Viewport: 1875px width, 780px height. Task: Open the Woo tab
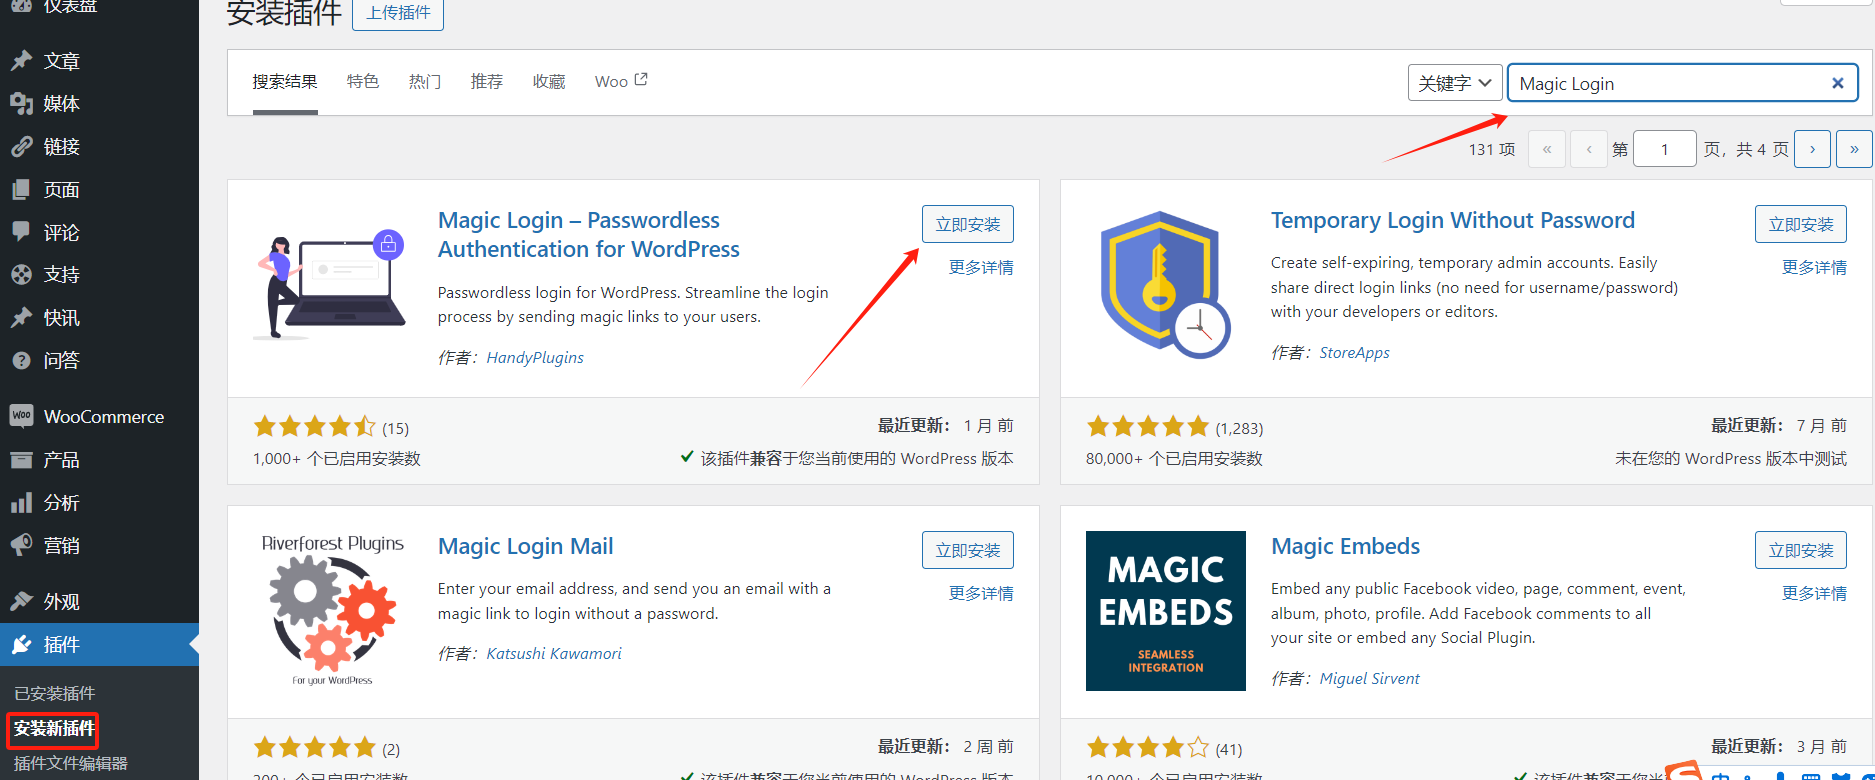pyautogui.click(x=620, y=82)
